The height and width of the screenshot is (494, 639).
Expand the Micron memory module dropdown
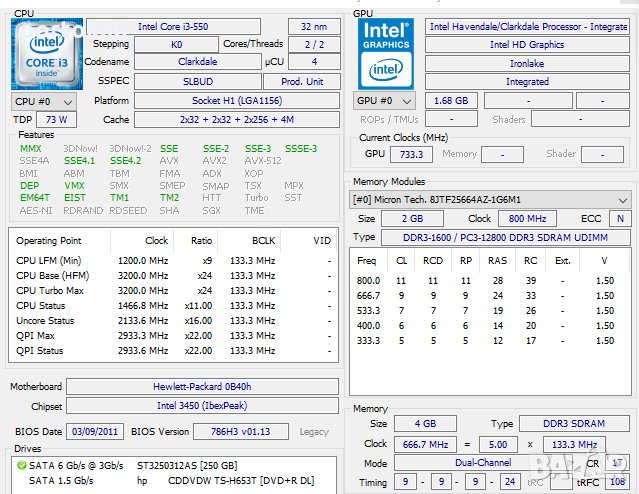point(492,200)
